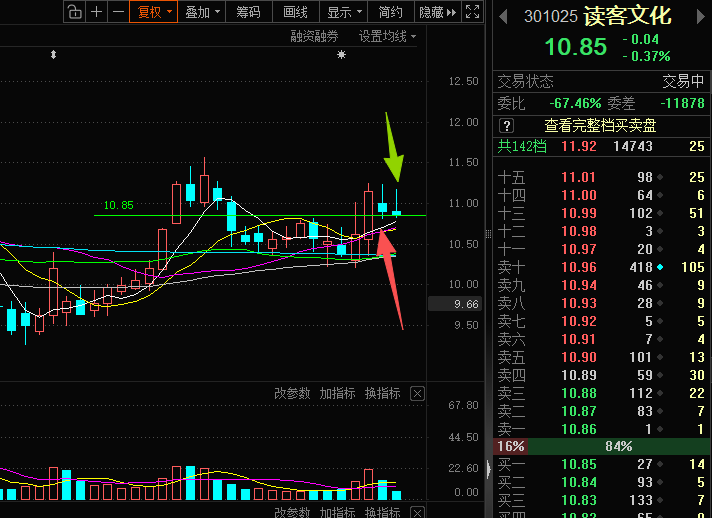Viewport: 712px width, 518px height.
Task: Click the 买三 price 10.83
Action: tap(578, 500)
